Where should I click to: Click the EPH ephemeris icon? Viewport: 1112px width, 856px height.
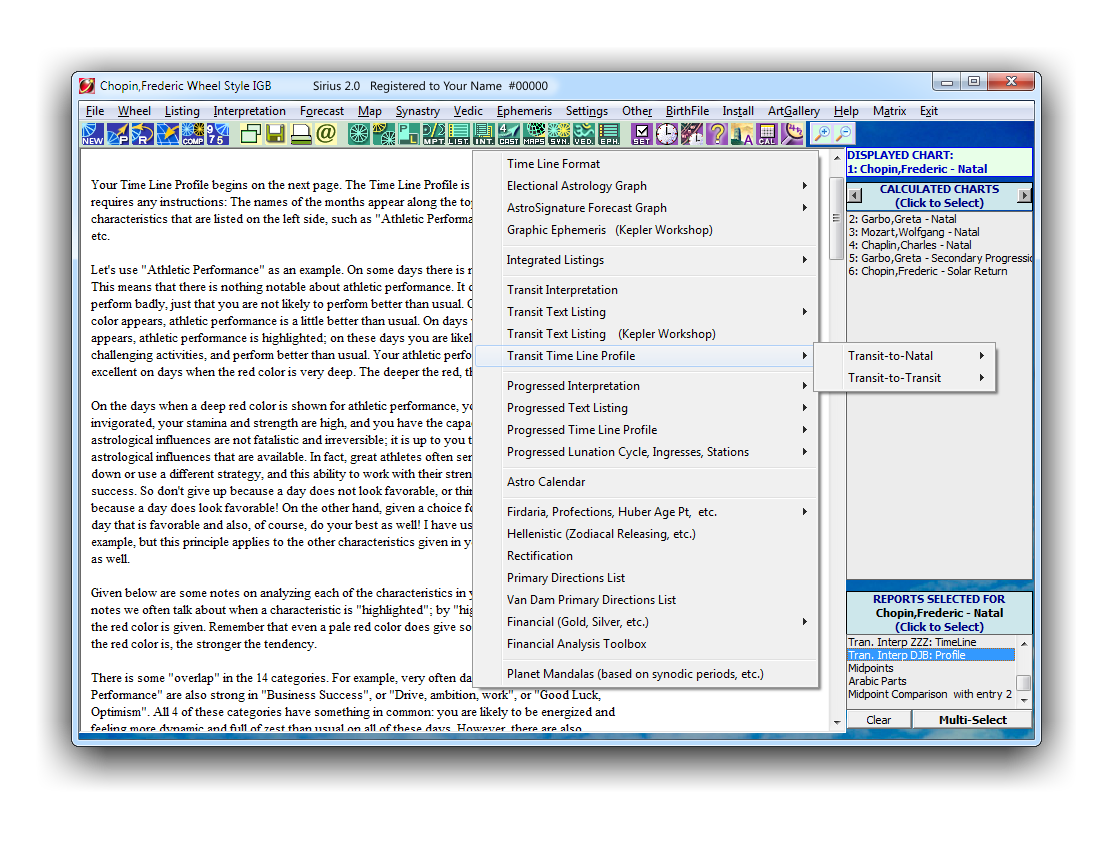coord(608,133)
